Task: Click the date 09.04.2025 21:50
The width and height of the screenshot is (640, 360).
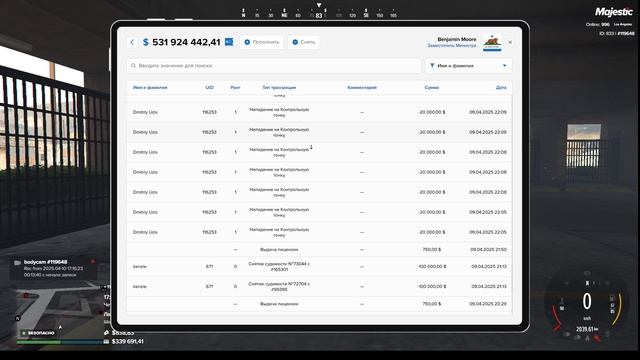Action: (x=488, y=249)
